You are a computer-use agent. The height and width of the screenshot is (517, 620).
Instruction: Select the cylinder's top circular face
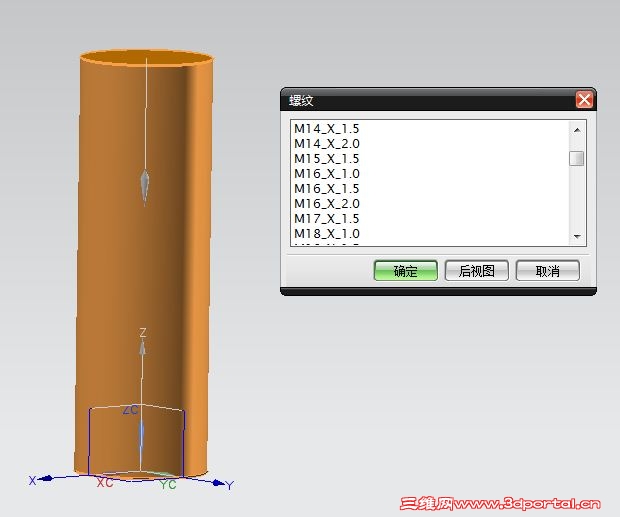coord(146,57)
